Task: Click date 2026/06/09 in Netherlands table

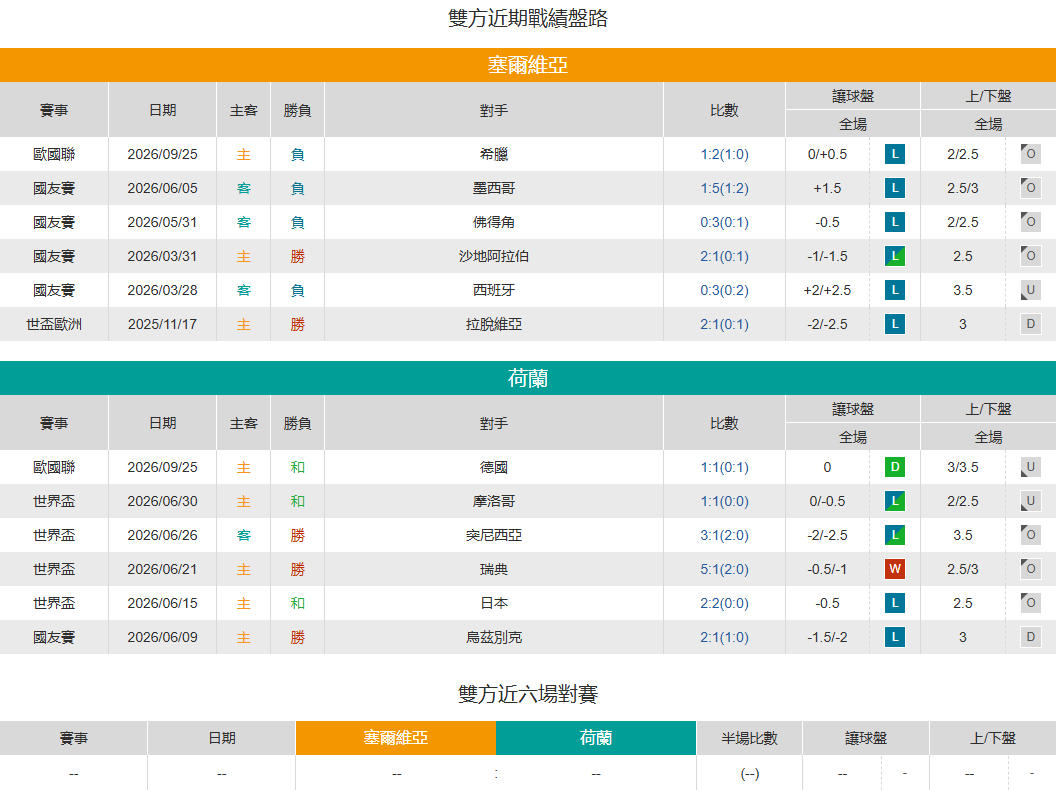Action: click(x=162, y=637)
